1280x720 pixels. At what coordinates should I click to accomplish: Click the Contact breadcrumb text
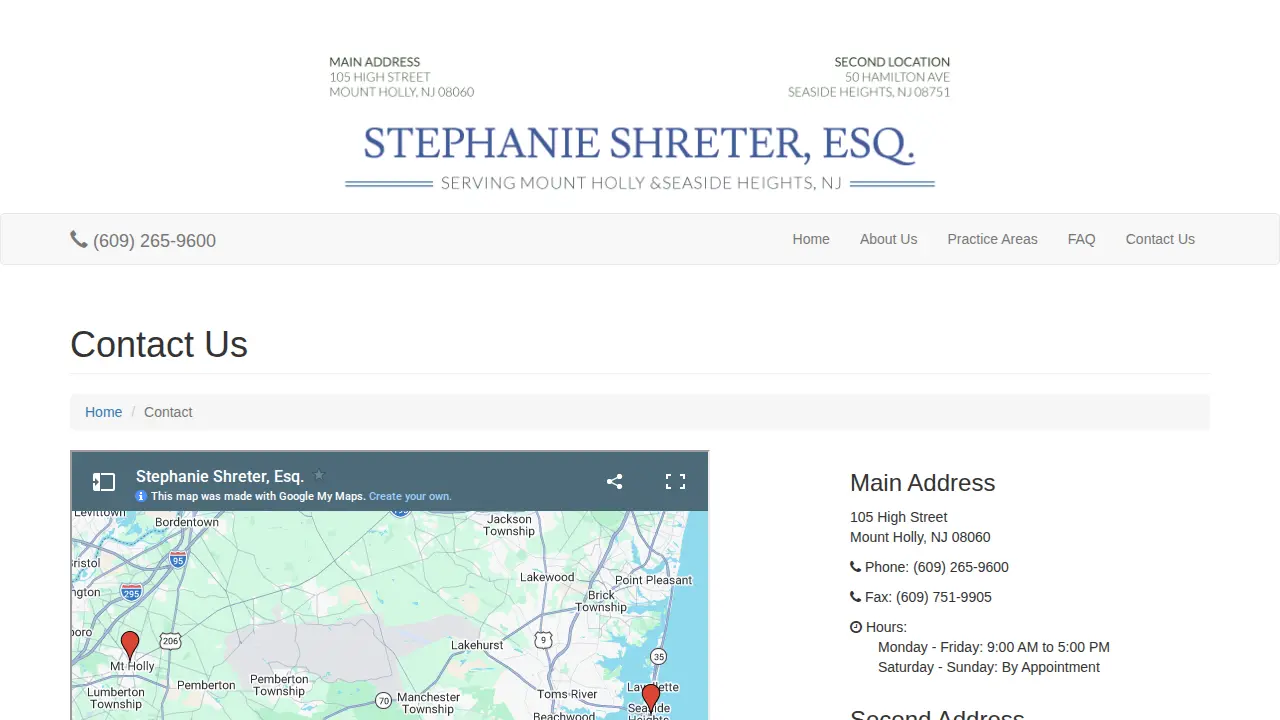pos(168,412)
